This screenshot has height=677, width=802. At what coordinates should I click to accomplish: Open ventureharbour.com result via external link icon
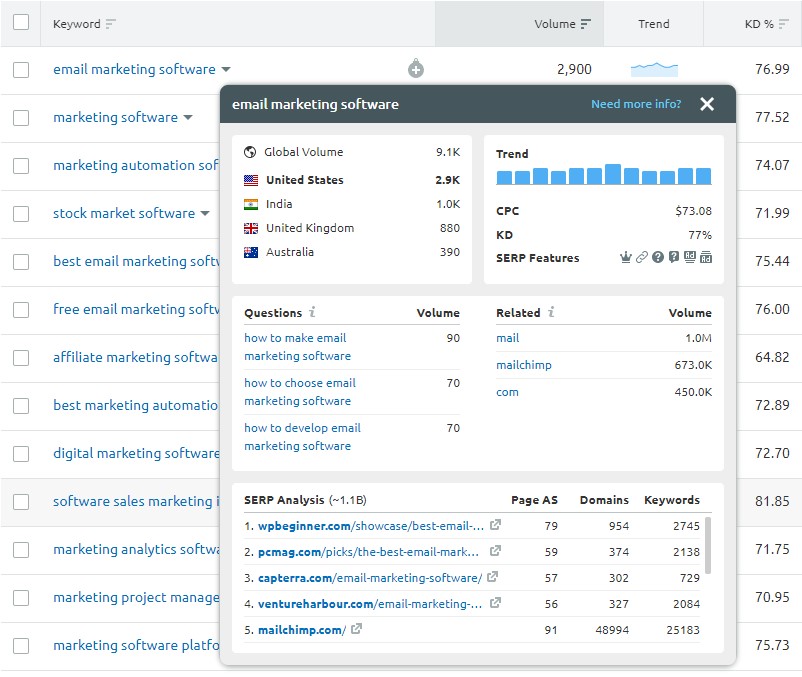tap(495, 603)
